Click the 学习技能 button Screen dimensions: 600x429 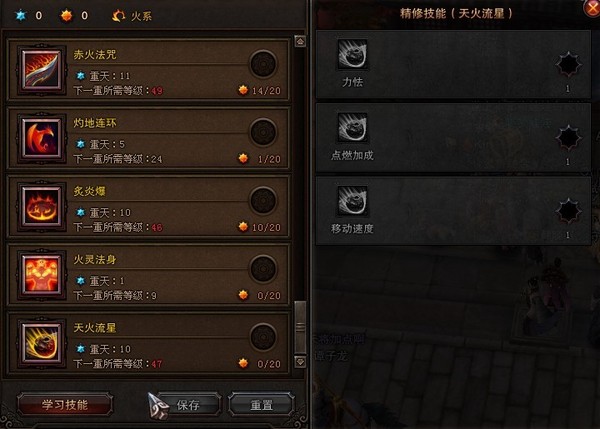(x=65, y=405)
